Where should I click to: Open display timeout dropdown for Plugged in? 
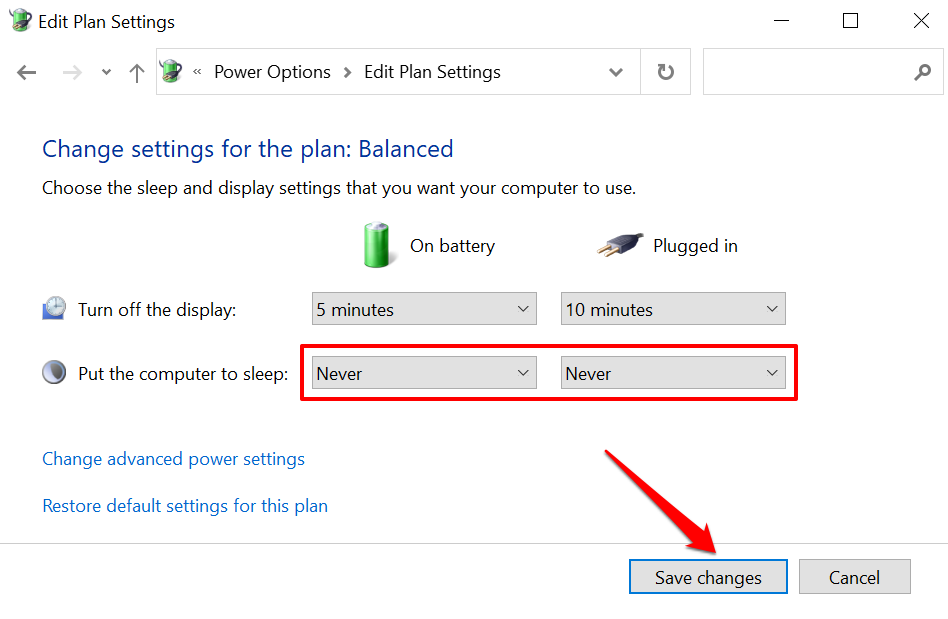(673, 310)
